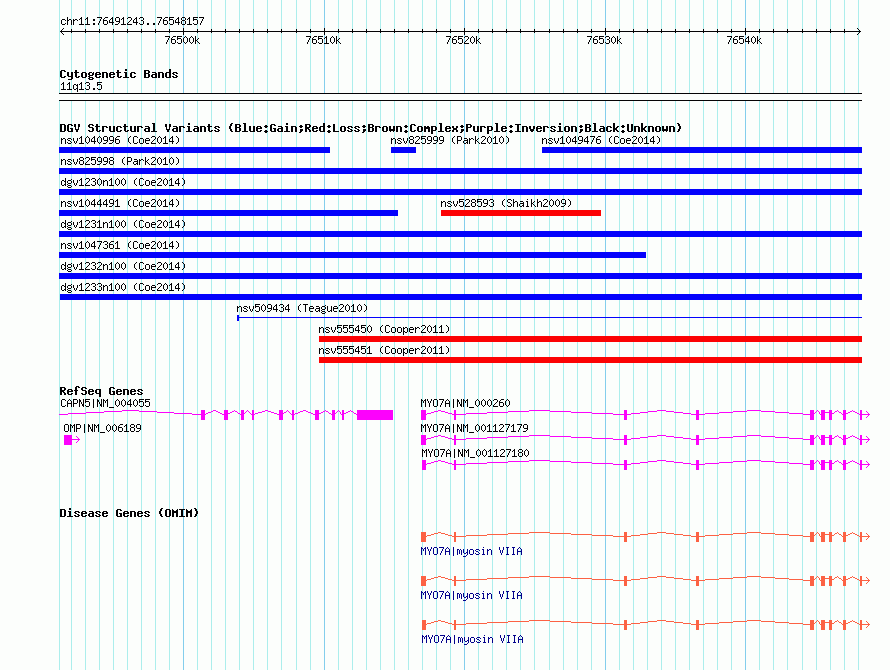Click MYO7A|NM_001127180 transcript label
The height and width of the screenshot is (670, 890).
point(475,453)
